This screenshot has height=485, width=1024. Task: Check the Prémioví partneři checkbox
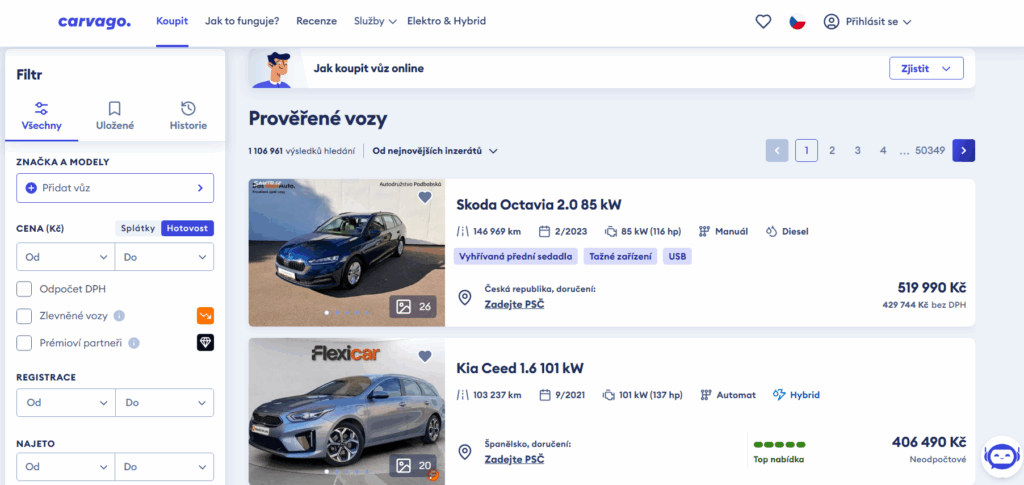(24, 343)
